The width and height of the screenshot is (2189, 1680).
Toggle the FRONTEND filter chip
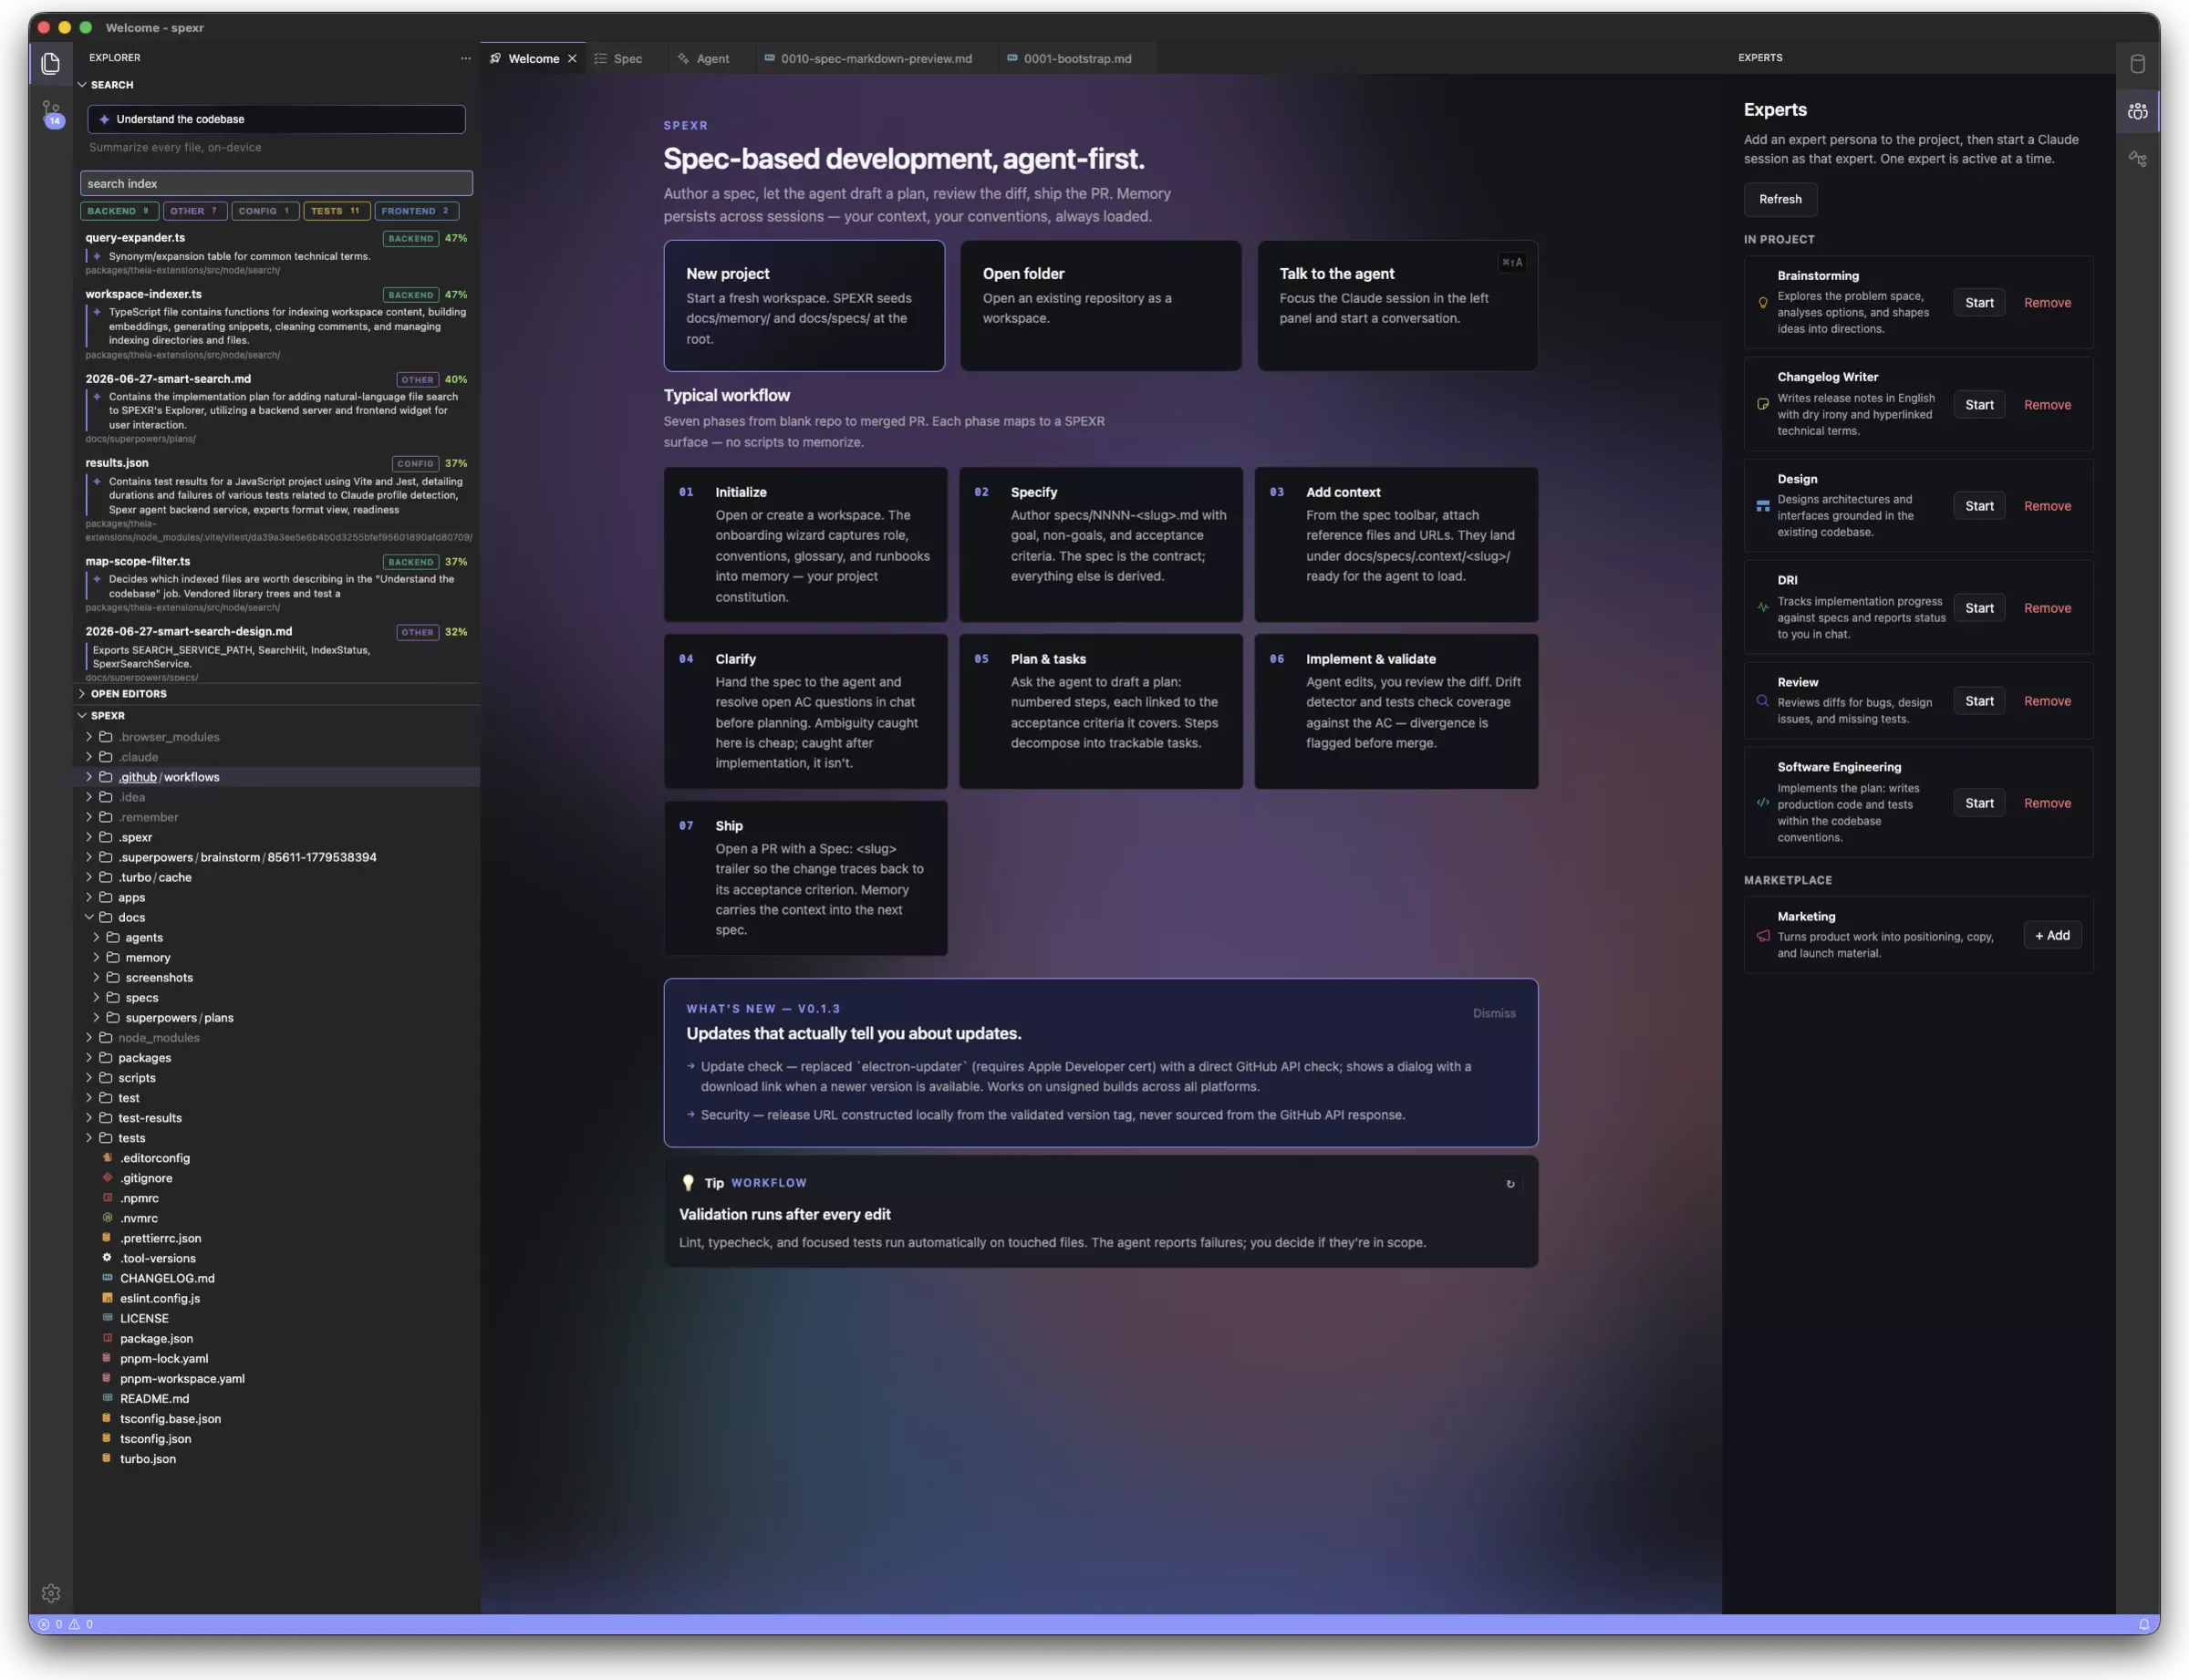(416, 211)
